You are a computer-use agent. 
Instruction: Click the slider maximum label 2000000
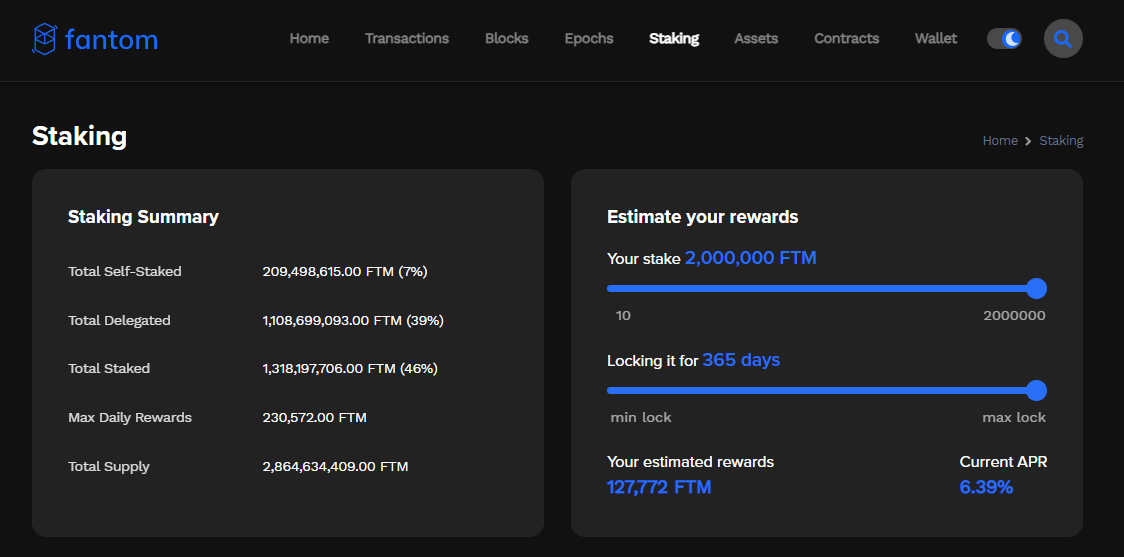pyautogui.click(x=1014, y=315)
